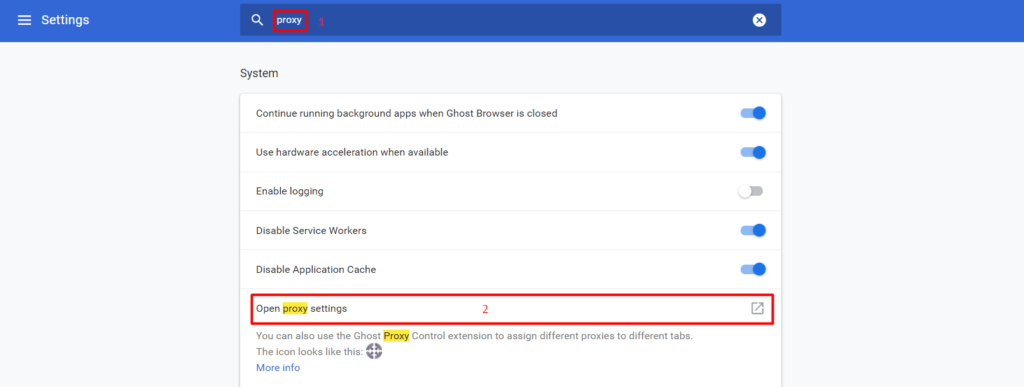The image size is (1024, 387).
Task: Click the 'Open proxy settings' label
Action: click(301, 308)
